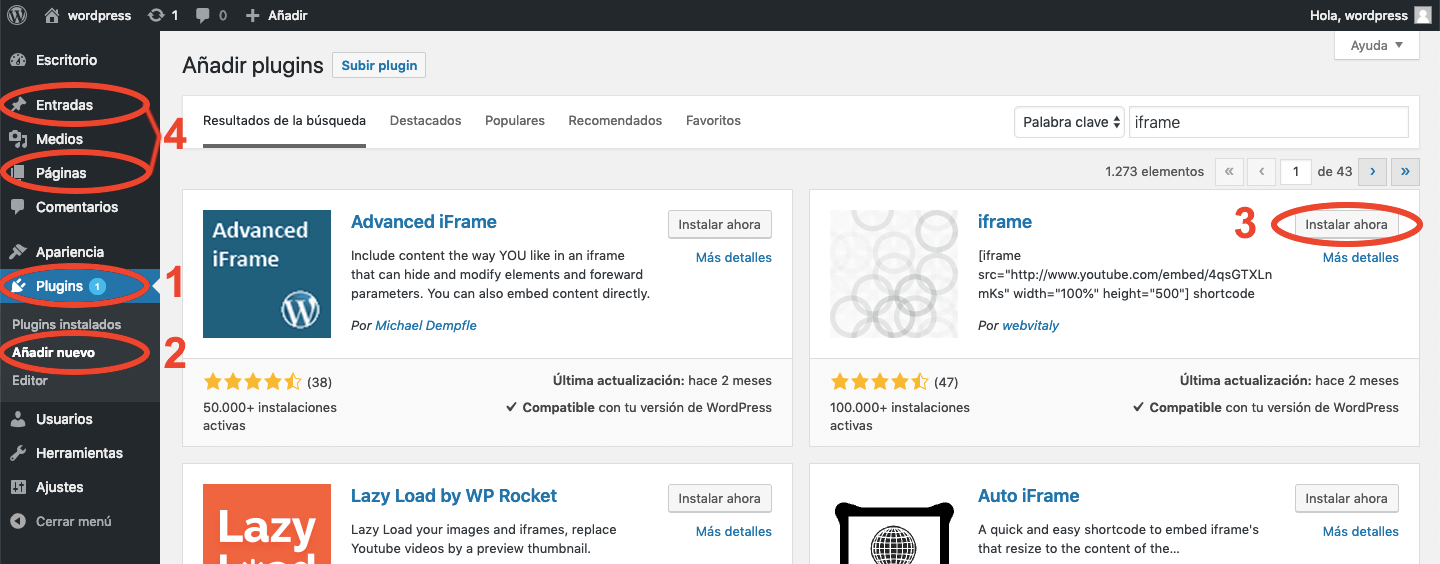Switch to the Destacados tab
Image resolution: width=1440 pixels, height=564 pixels.
click(426, 121)
